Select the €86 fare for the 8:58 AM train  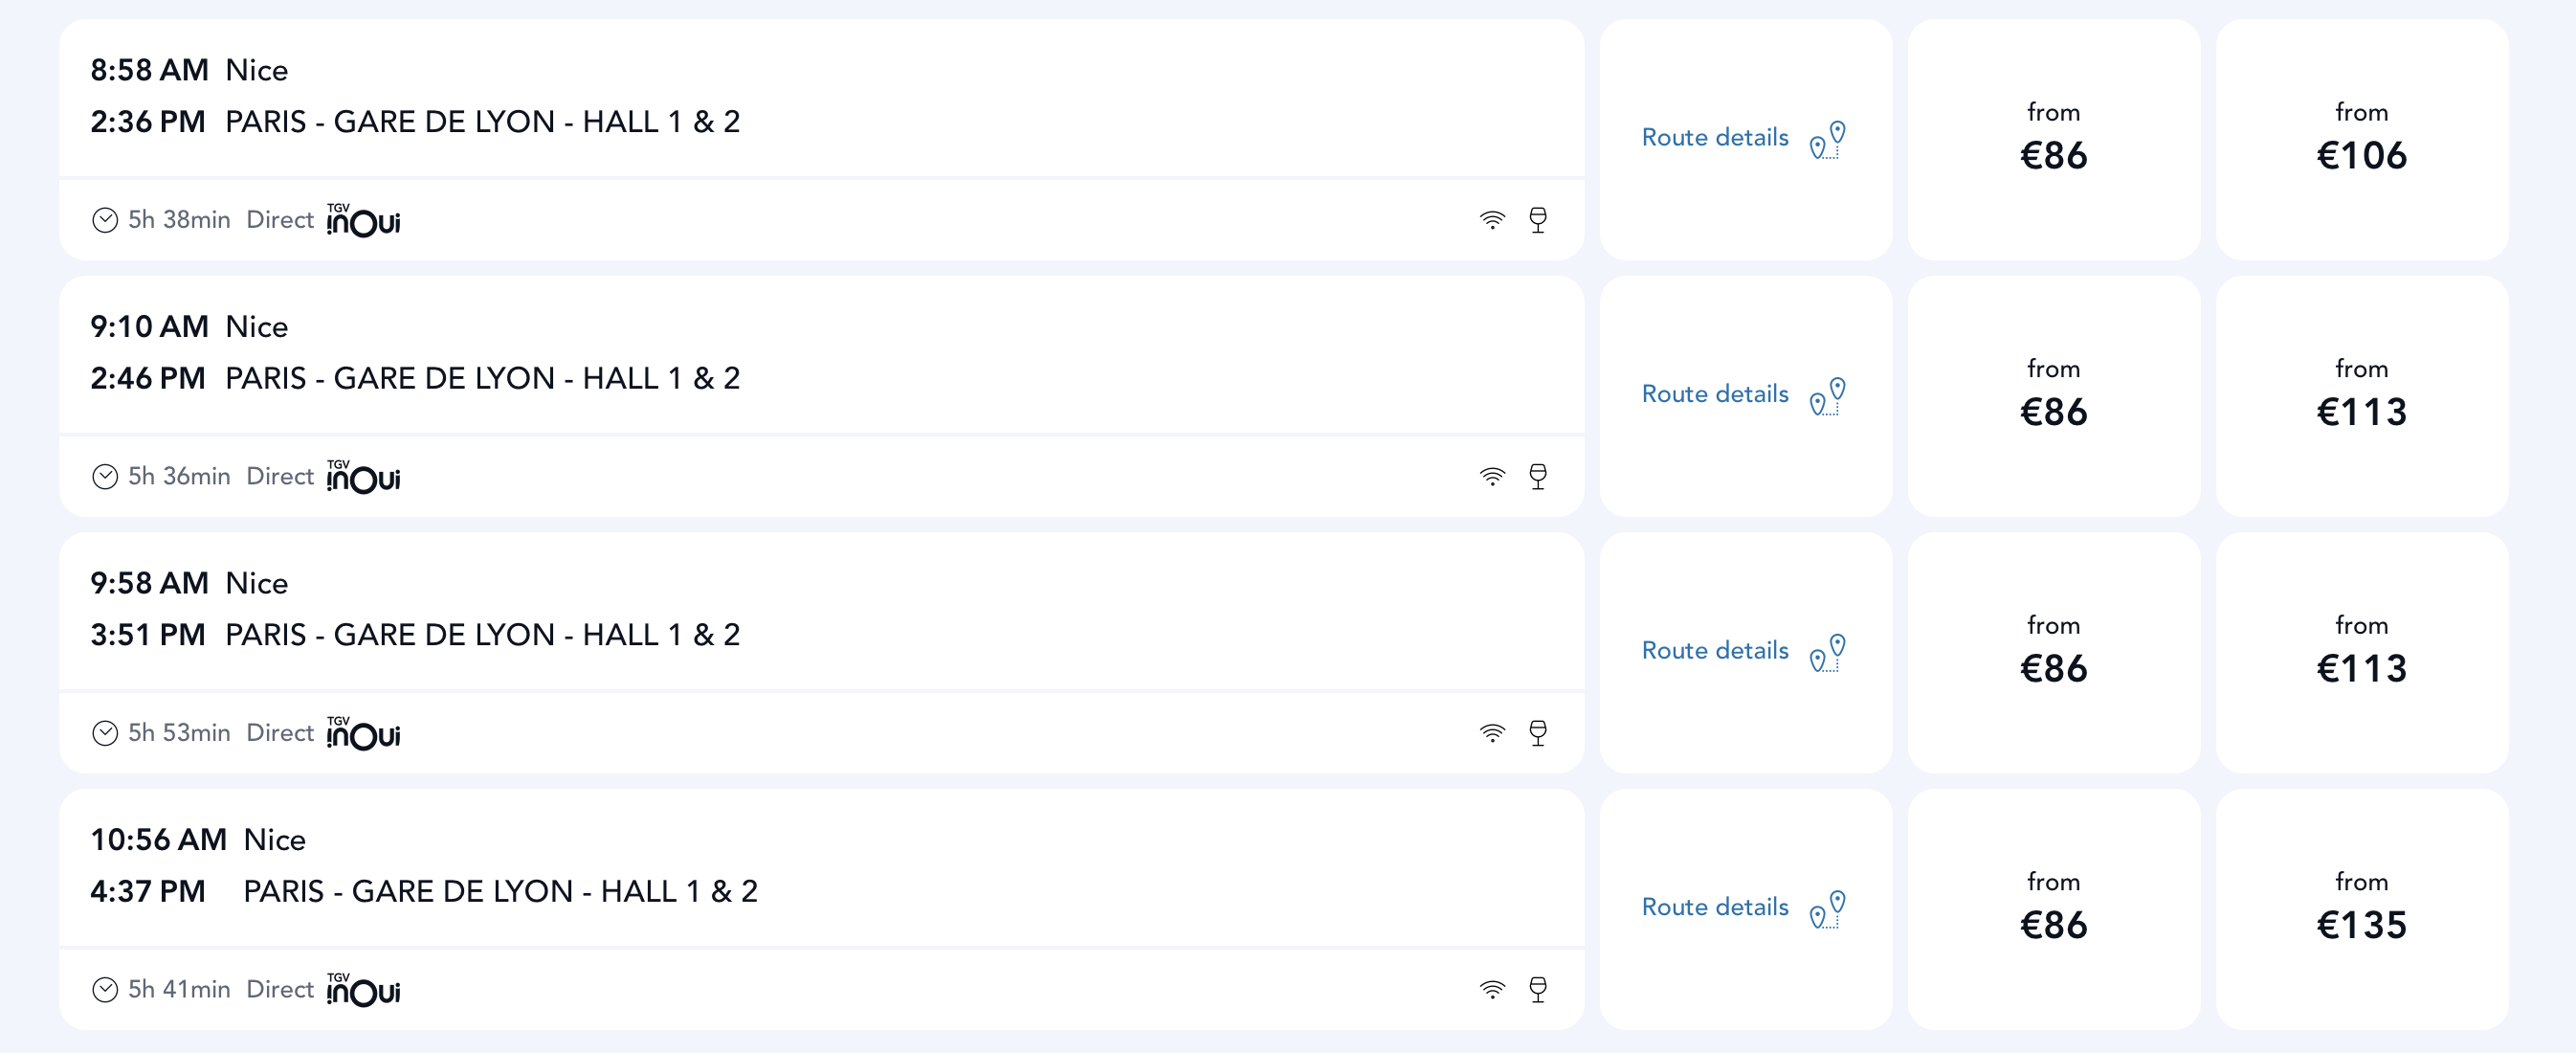(x=2053, y=139)
